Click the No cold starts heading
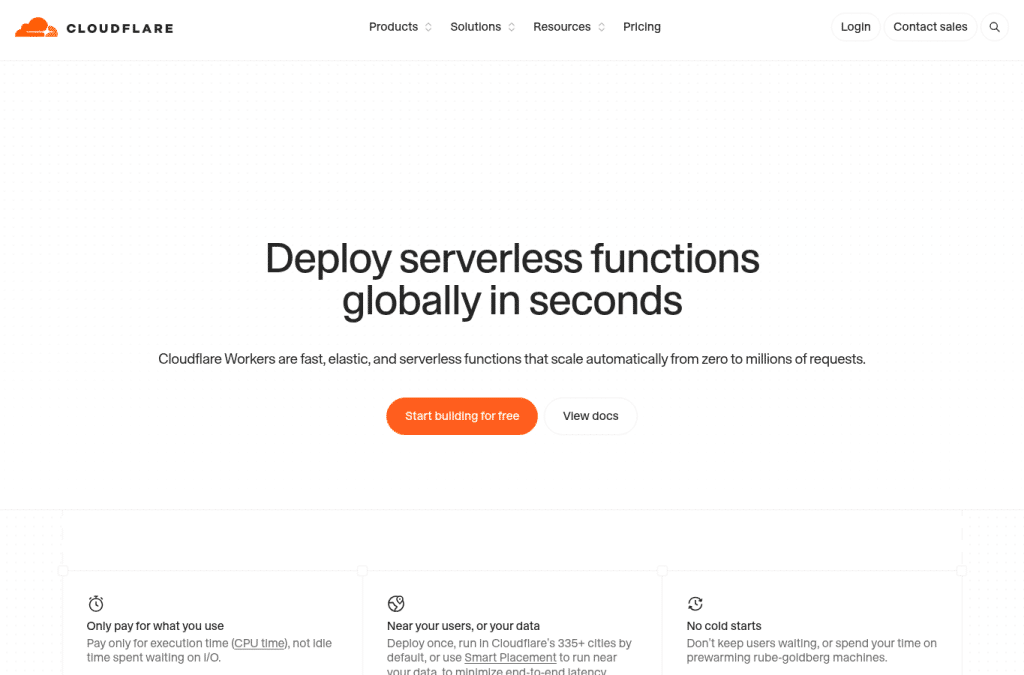 [x=724, y=626]
